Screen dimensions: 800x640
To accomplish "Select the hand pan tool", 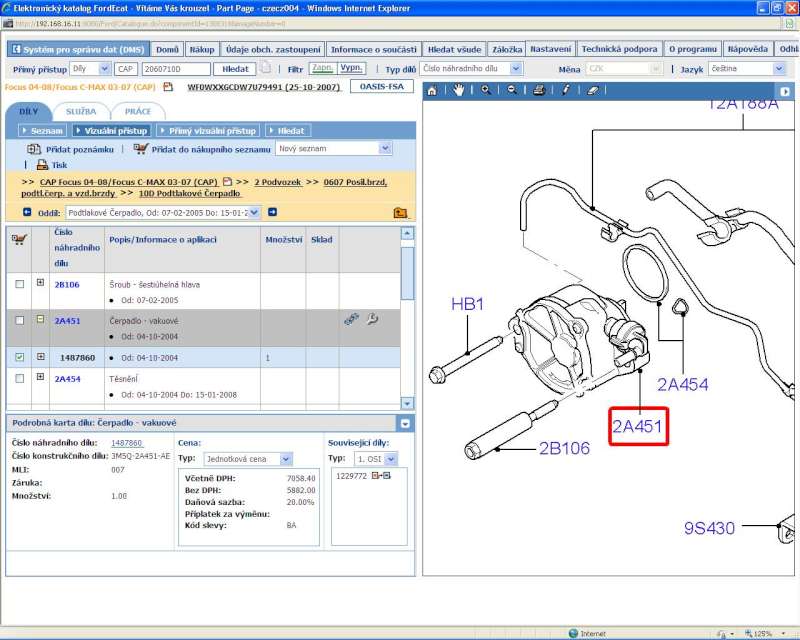I will 459,90.
